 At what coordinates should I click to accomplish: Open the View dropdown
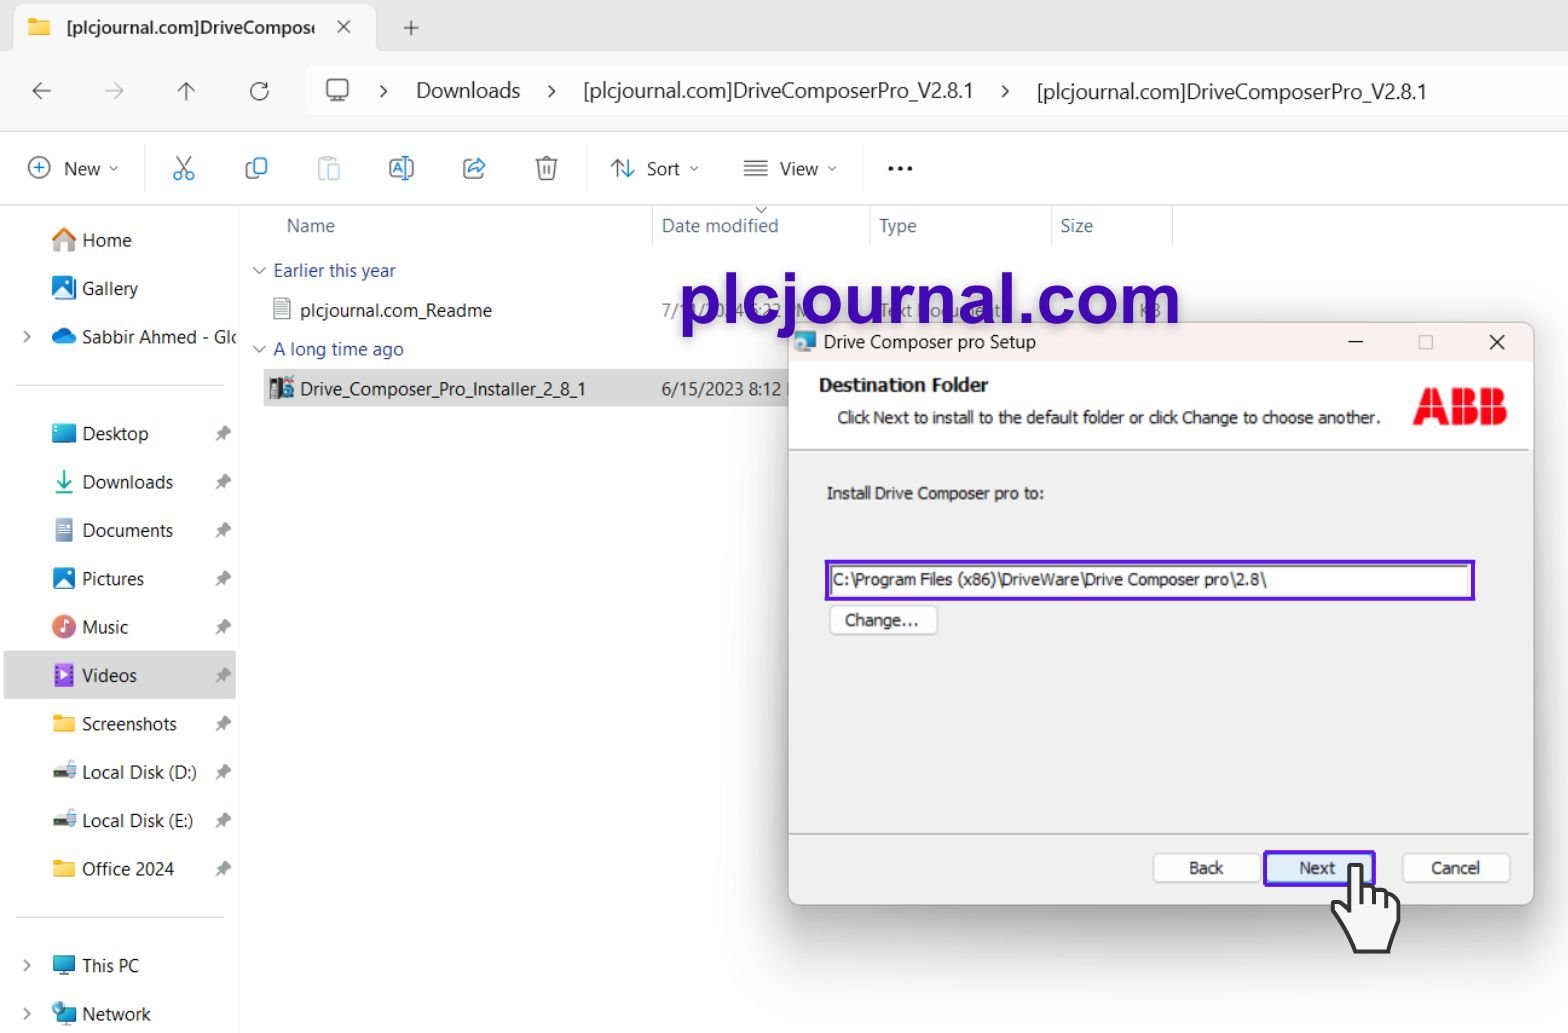click(790, 169)
